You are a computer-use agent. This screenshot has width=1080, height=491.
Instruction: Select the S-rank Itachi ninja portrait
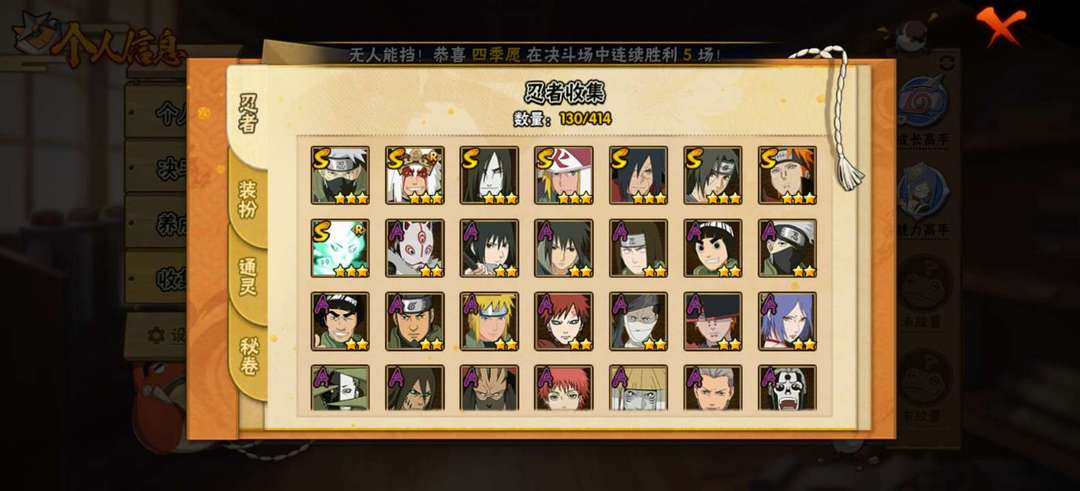tap(713, 175)
